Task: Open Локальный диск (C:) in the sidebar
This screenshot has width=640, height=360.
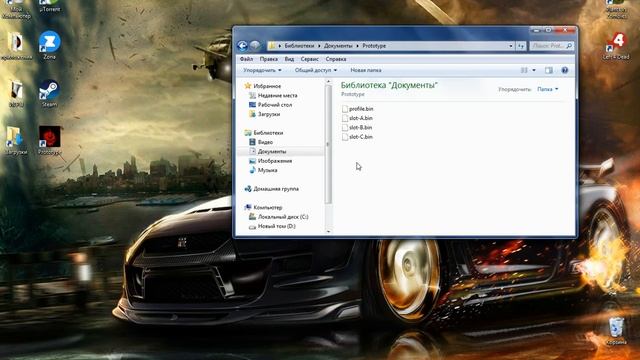Action: (x=283, y=217)
